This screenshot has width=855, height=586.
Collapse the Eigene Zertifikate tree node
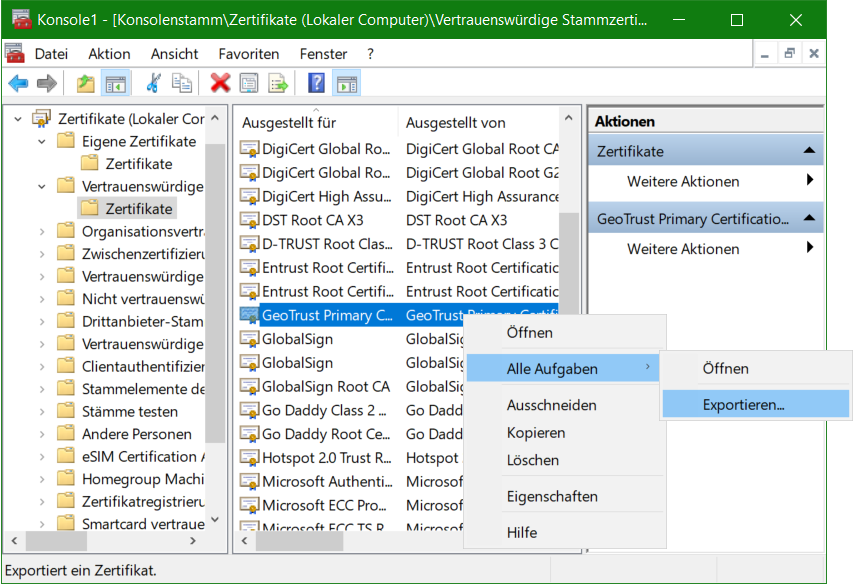click(x=42, y=141)
